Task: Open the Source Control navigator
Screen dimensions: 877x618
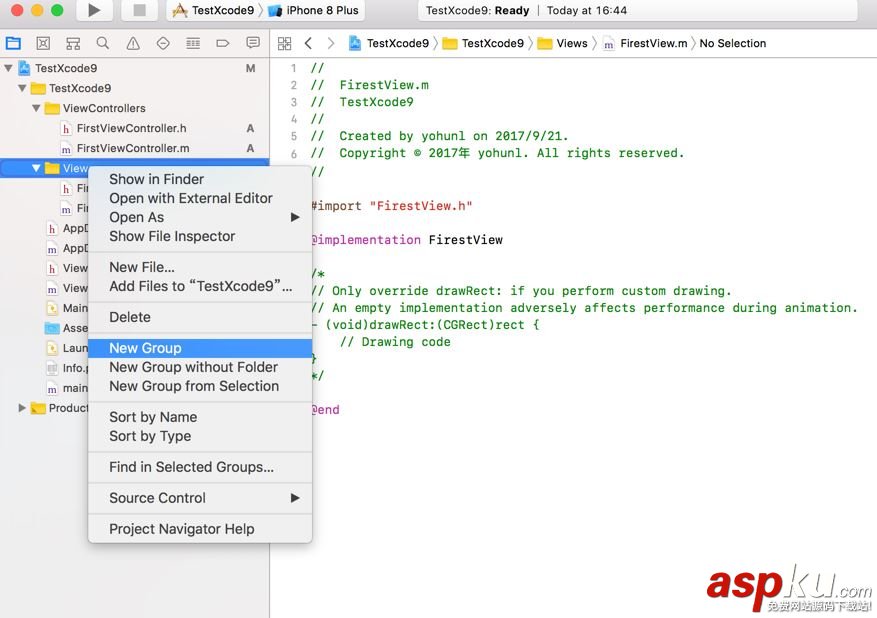Action: 42,43
